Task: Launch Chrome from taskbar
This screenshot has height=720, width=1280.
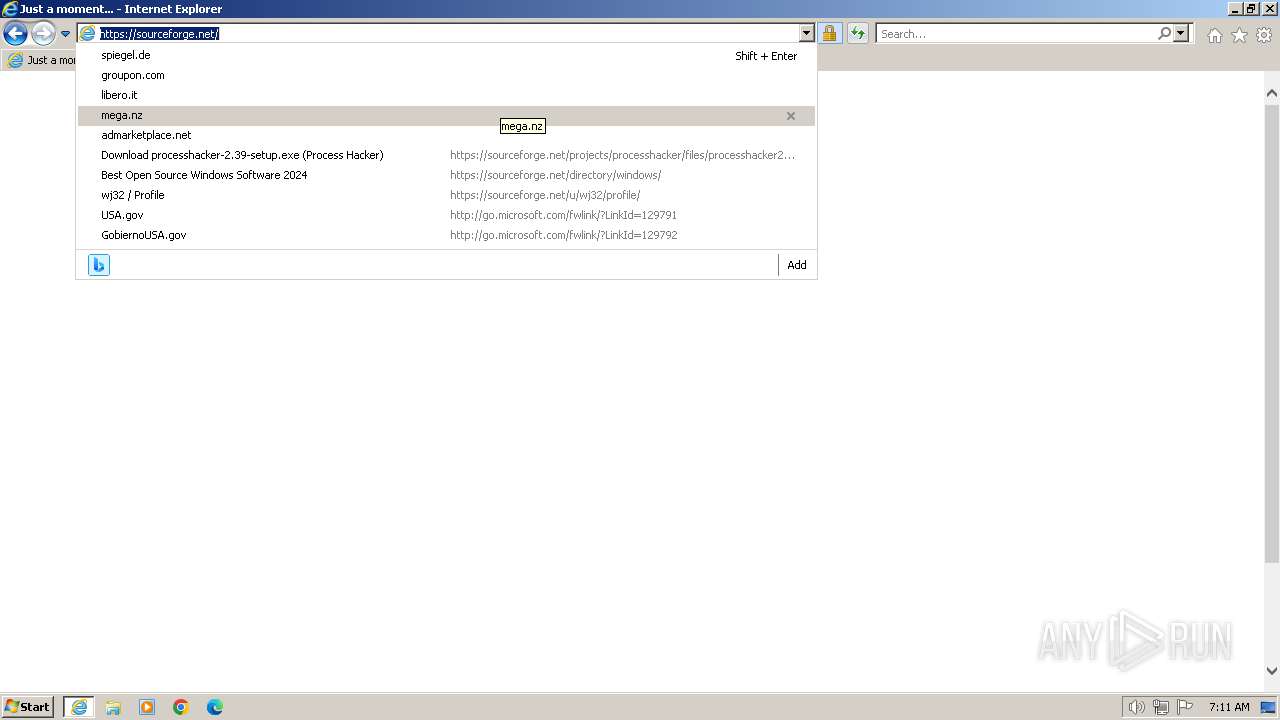Action: (181, 707)
